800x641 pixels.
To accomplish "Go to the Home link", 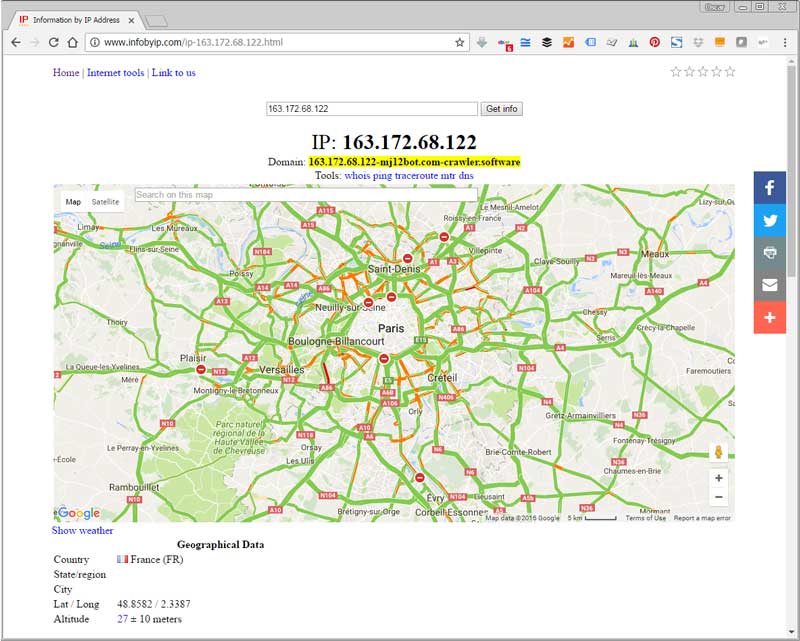I will (66, 72).
